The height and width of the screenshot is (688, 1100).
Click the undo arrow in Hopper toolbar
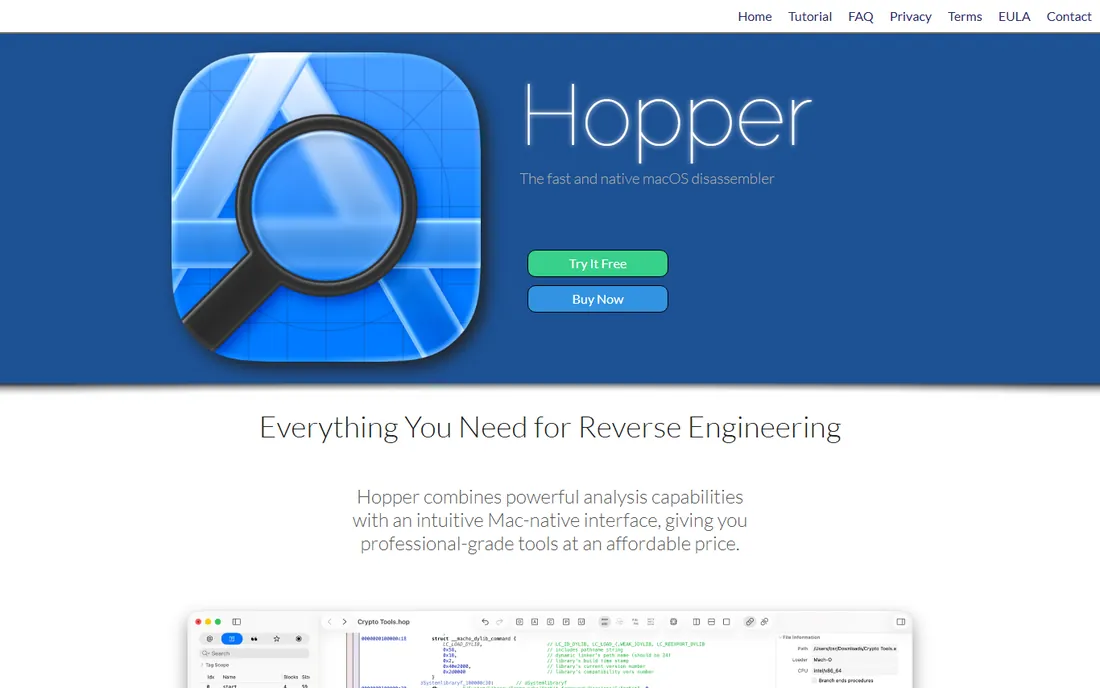point(485,621)
